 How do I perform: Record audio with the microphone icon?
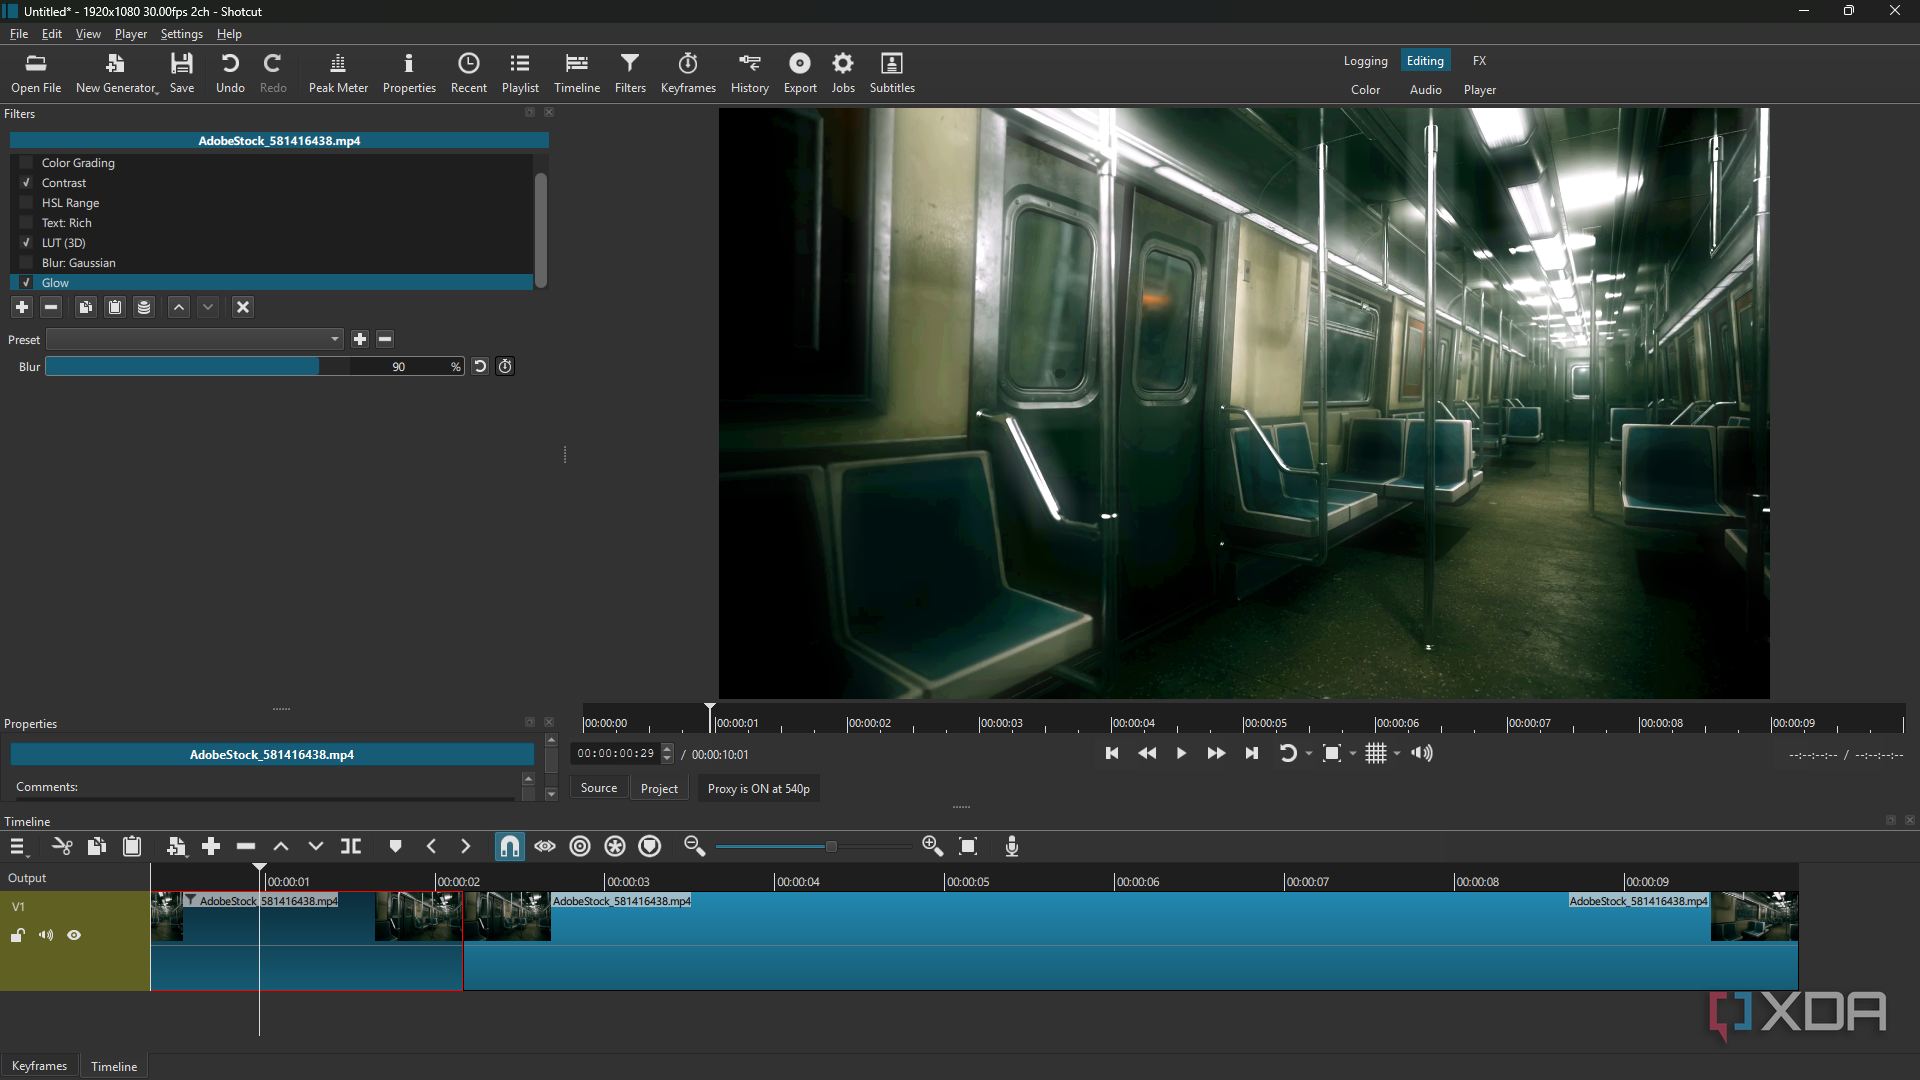point(1012,846)
